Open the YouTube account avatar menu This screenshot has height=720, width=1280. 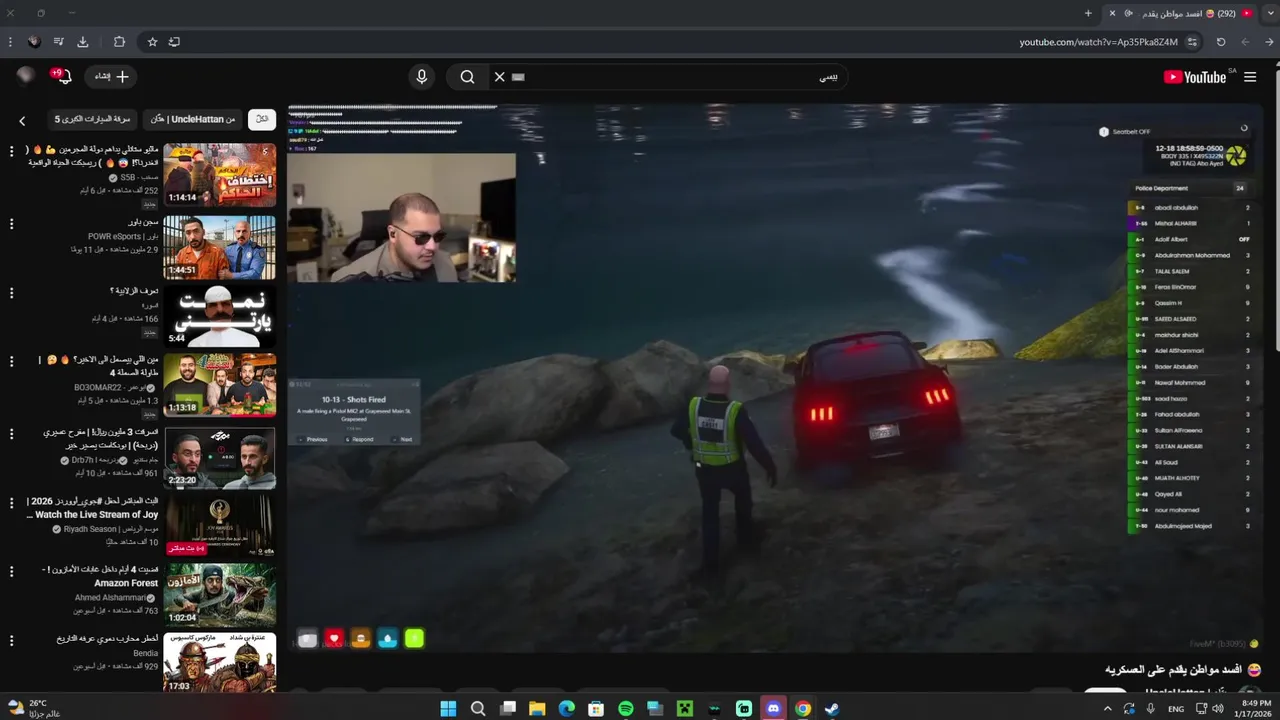(x=25, y=76)
